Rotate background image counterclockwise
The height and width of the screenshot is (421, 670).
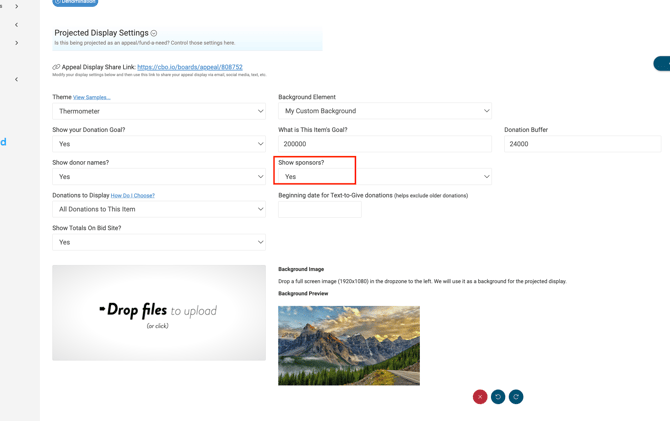click(x=498, y=397)
